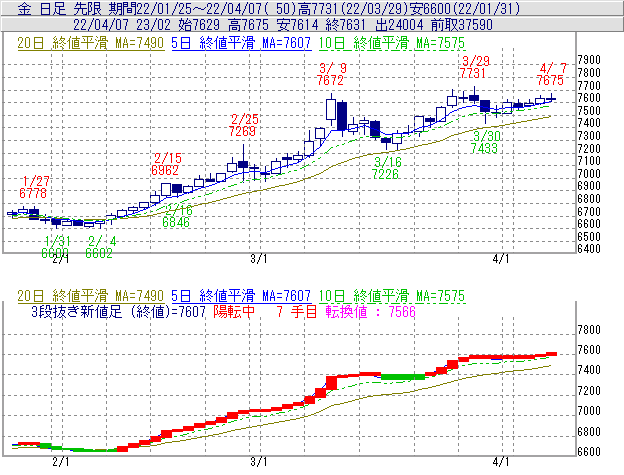Click the lower chart's 10日 終値平滑 MA=7575 legend
624x475 pixels.
392,296
